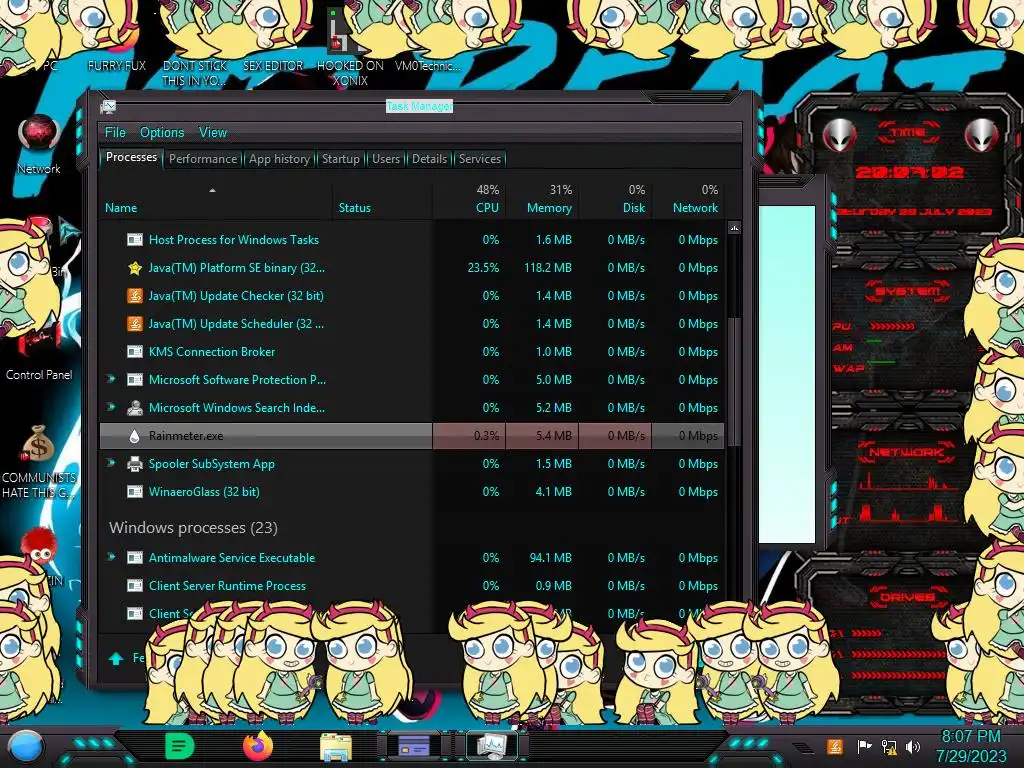
Task: Click the KMS Connection Broker icon
Action: tap(135, 351)
